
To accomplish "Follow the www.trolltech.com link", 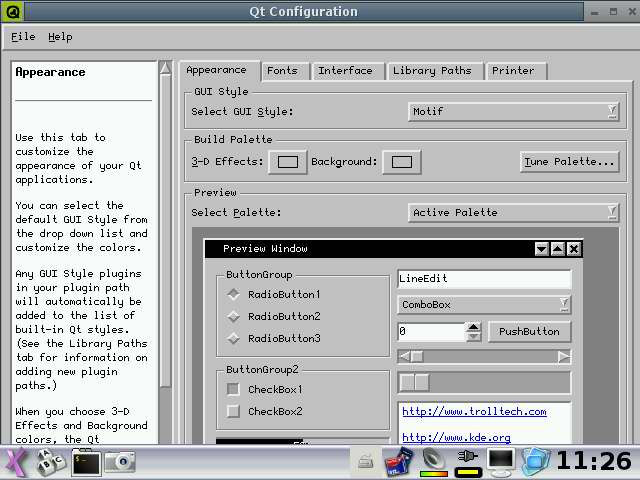I will click(474, 411).
